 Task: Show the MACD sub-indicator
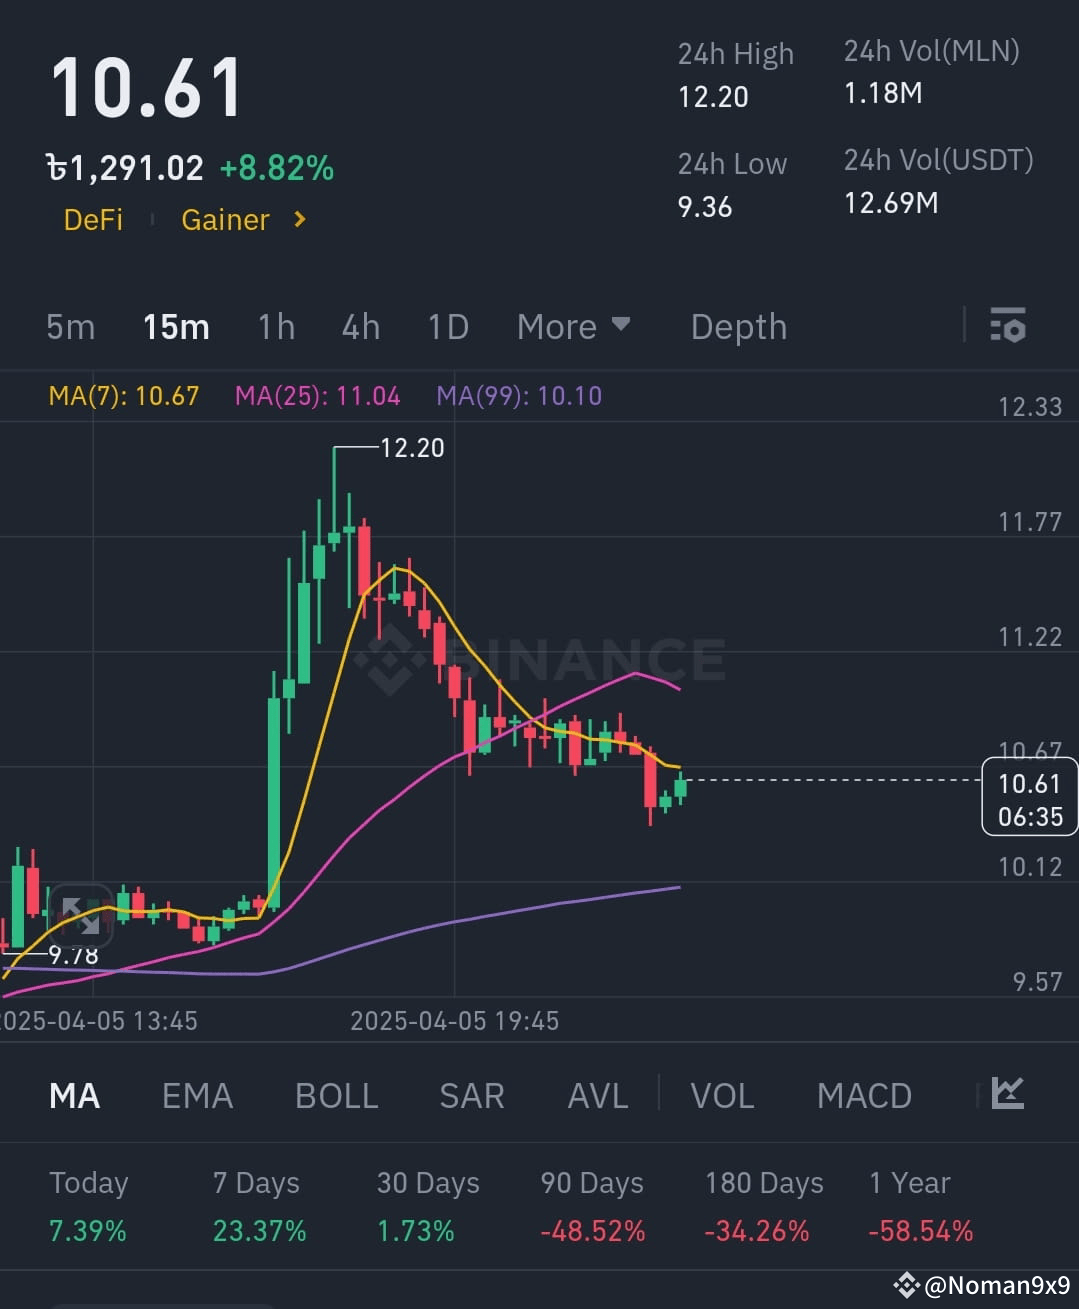(x=864, y=1096)
